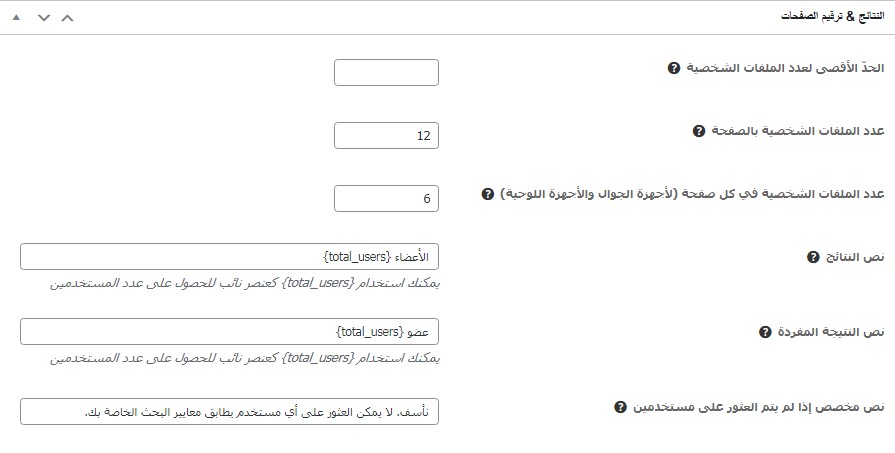Click help icon next to نص النتيجة المفردة

pyautogui.click(x=765, y=331)
